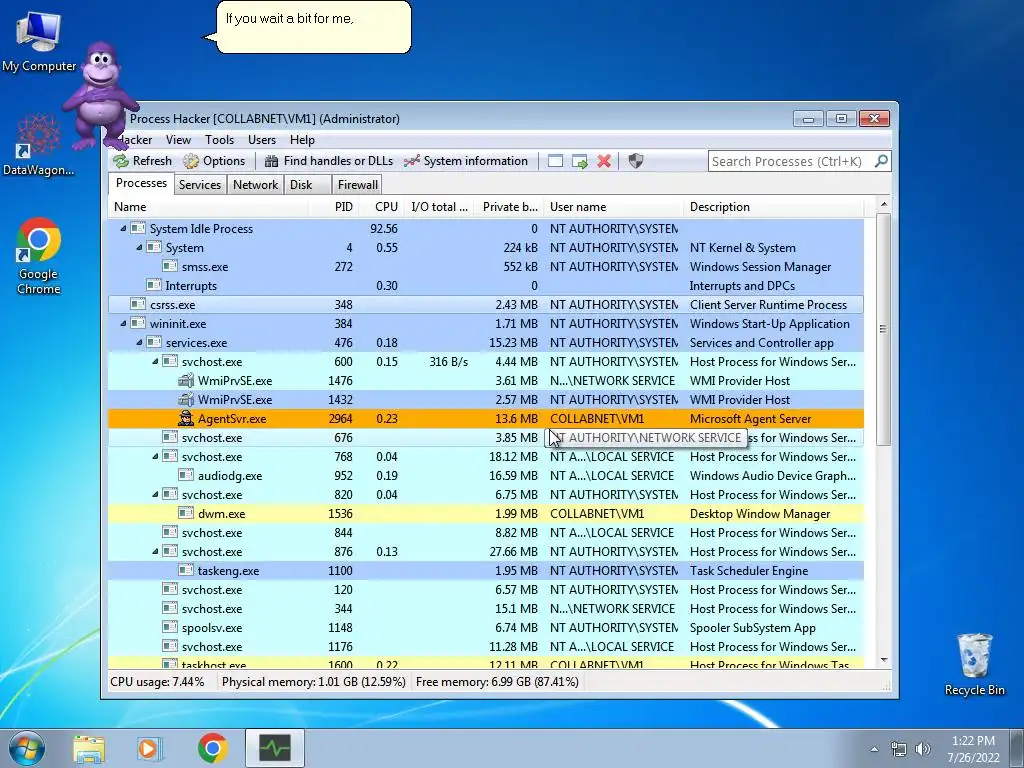Select the taskeng.exe process row
The height and width of the screenshot is (768, 1024).
click(x=486, y=571)
